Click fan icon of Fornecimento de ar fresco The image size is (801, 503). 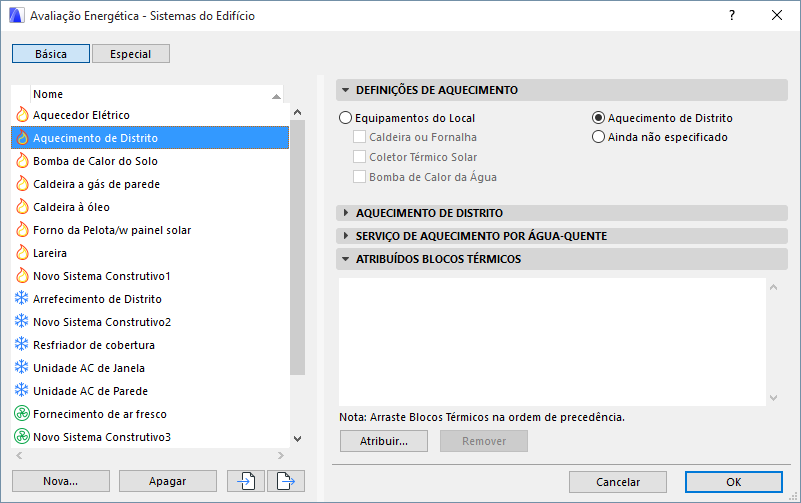[x=22, y=414]
